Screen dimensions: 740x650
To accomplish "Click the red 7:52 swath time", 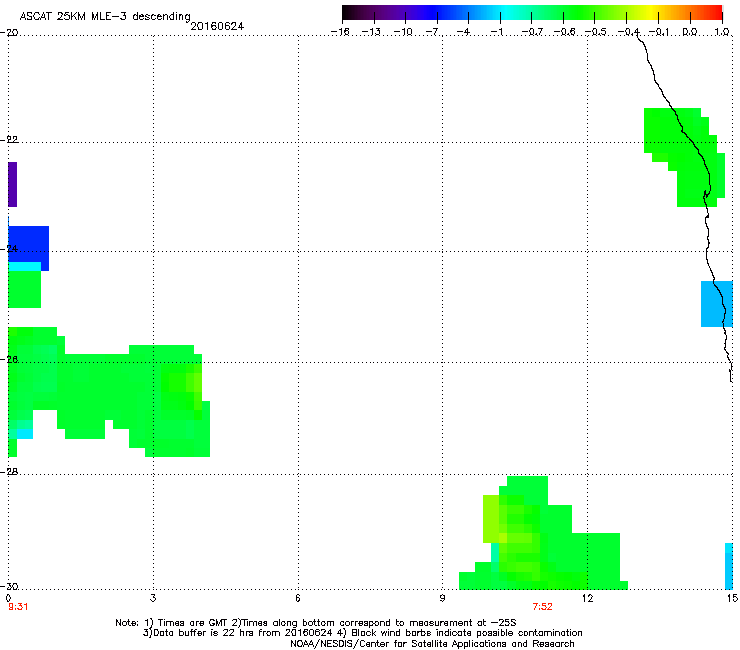I will click(542, 607).
